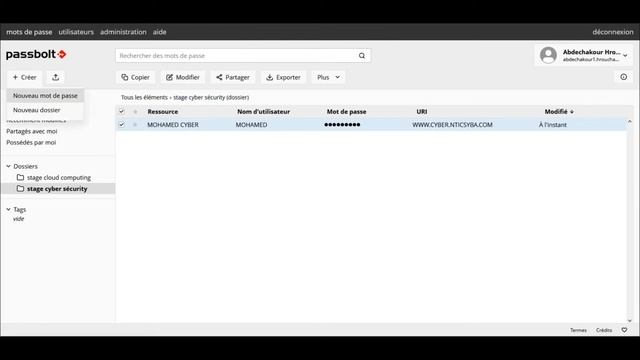Open stage cyber sécurity folder

point(57,189)
